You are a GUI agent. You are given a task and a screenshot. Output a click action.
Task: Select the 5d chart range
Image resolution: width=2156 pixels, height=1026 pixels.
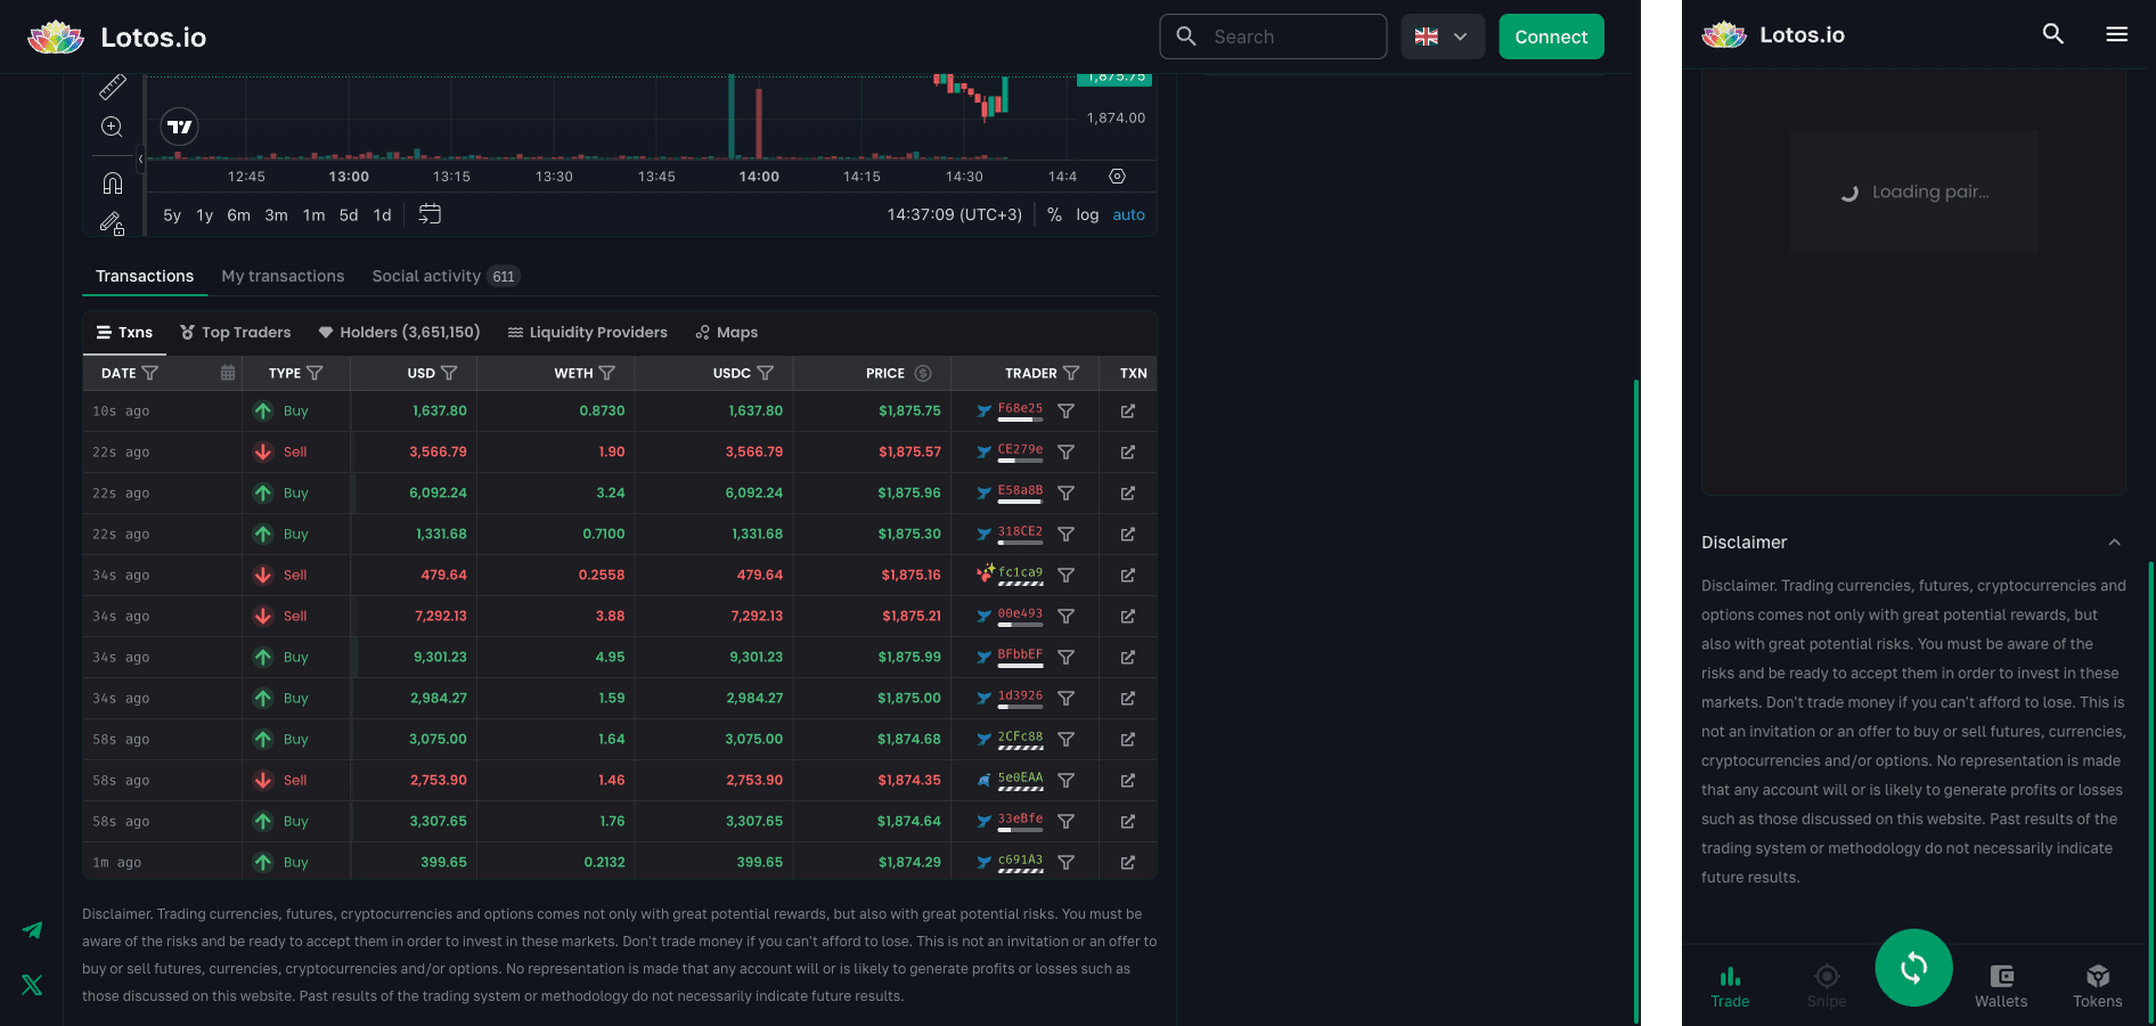point(348,215)
